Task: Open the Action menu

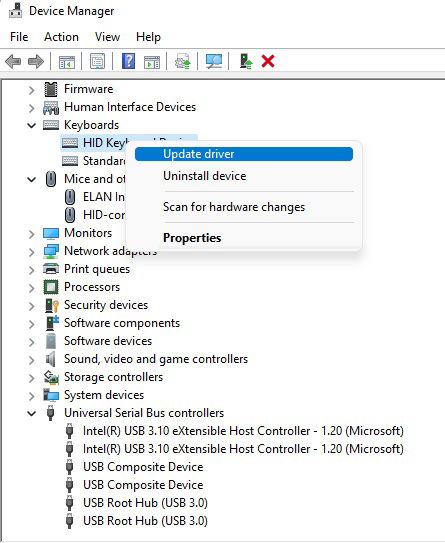Action: click(61, 37)
